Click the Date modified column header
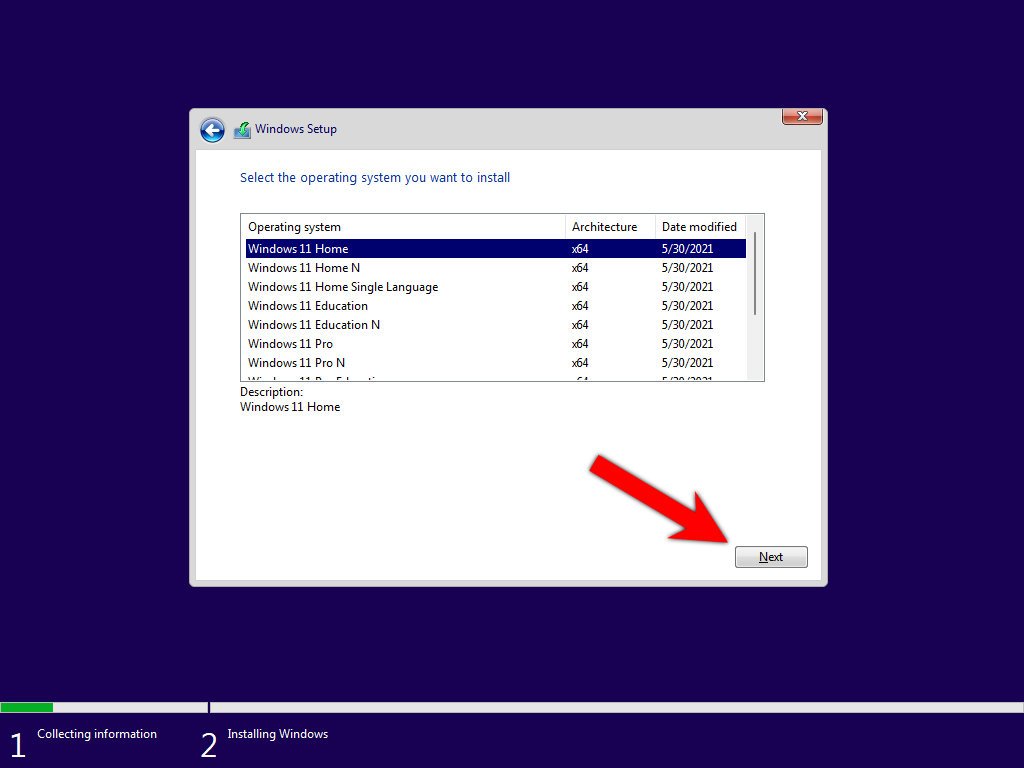Image resolution: width=1024 pixels, height=768 pixels. point(700,227)
